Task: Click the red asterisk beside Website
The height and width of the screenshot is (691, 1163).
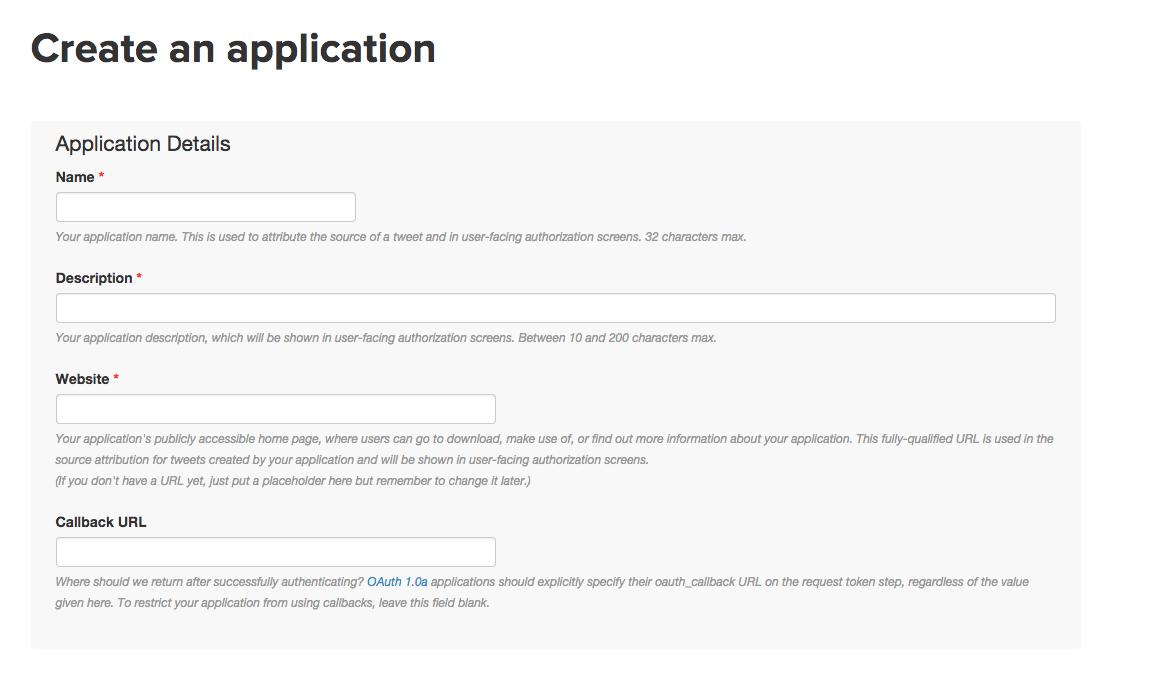Action: (x=116, y=379)
